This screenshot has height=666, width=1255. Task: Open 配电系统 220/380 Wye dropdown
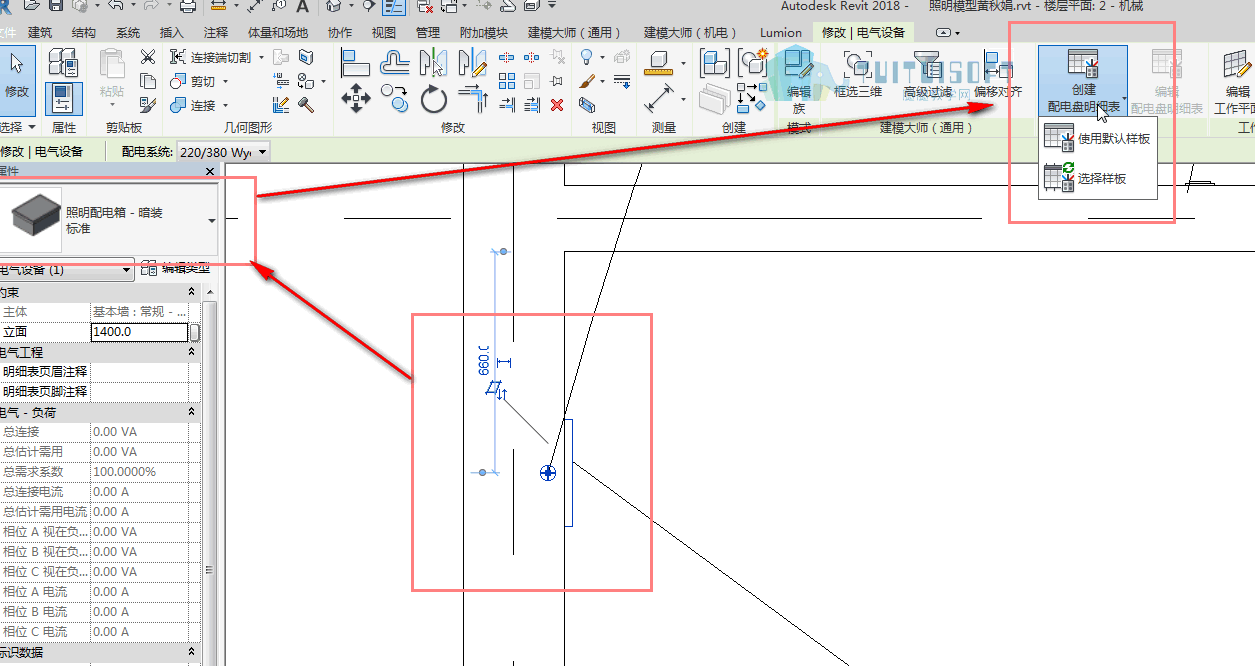click(222, 152)
